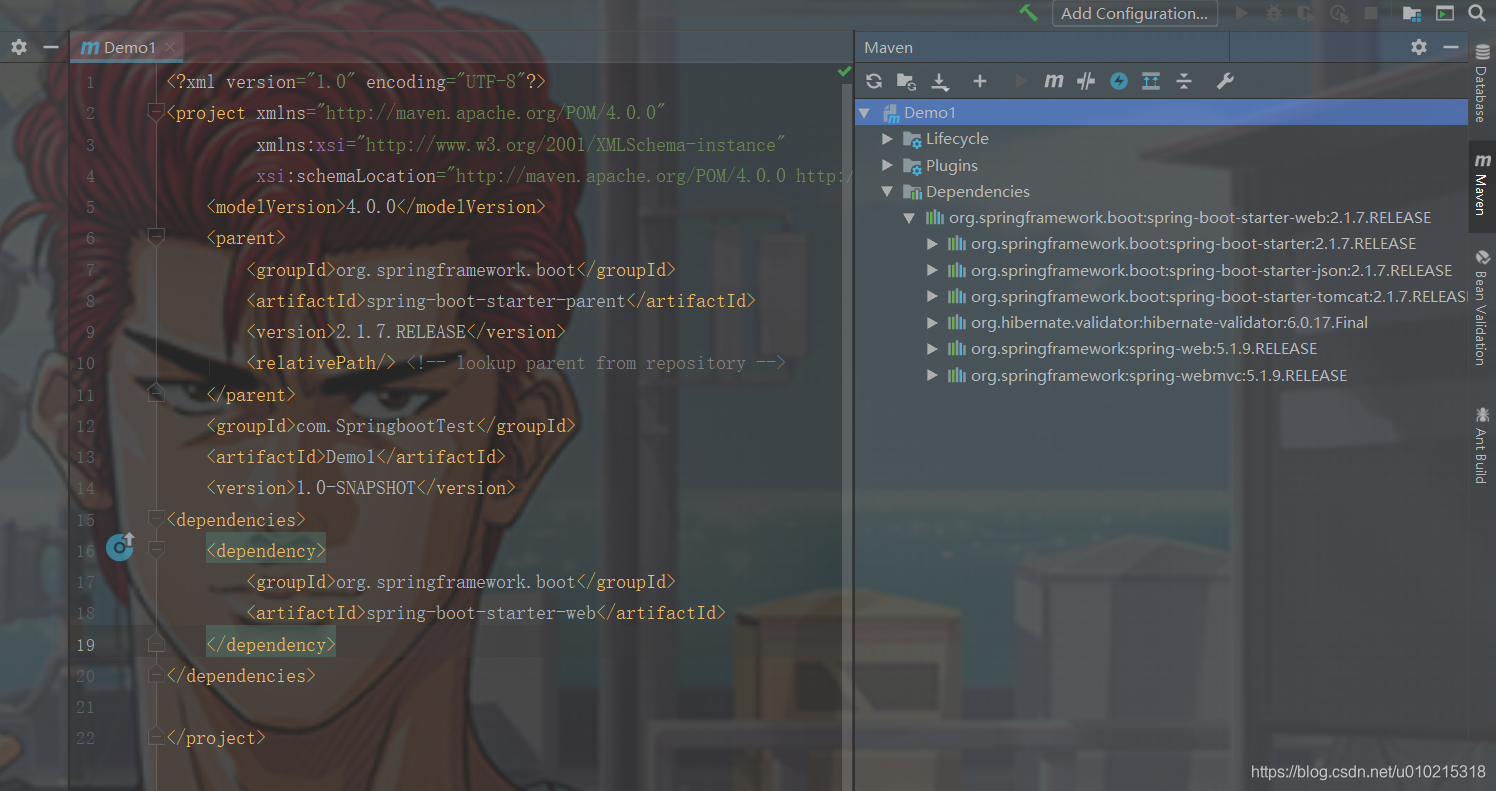The width and height of the screenshot is (1496, 791).
Task: Click the Run play icon in top toolbar
Action: 1242,13
